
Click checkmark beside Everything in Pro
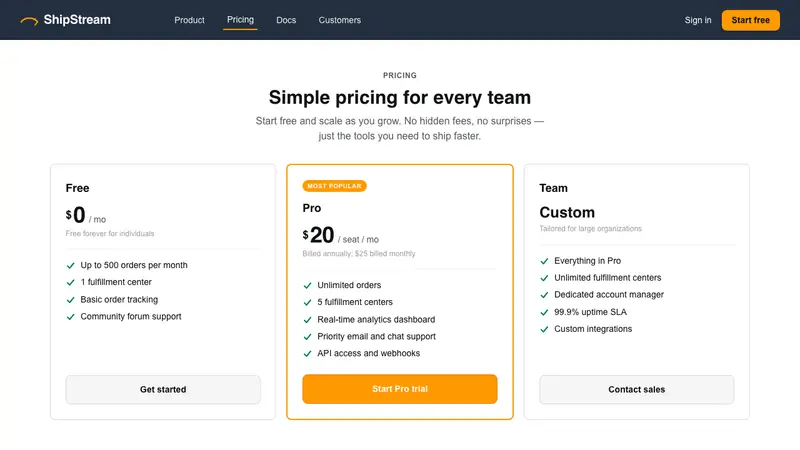[x=544, y=261]
